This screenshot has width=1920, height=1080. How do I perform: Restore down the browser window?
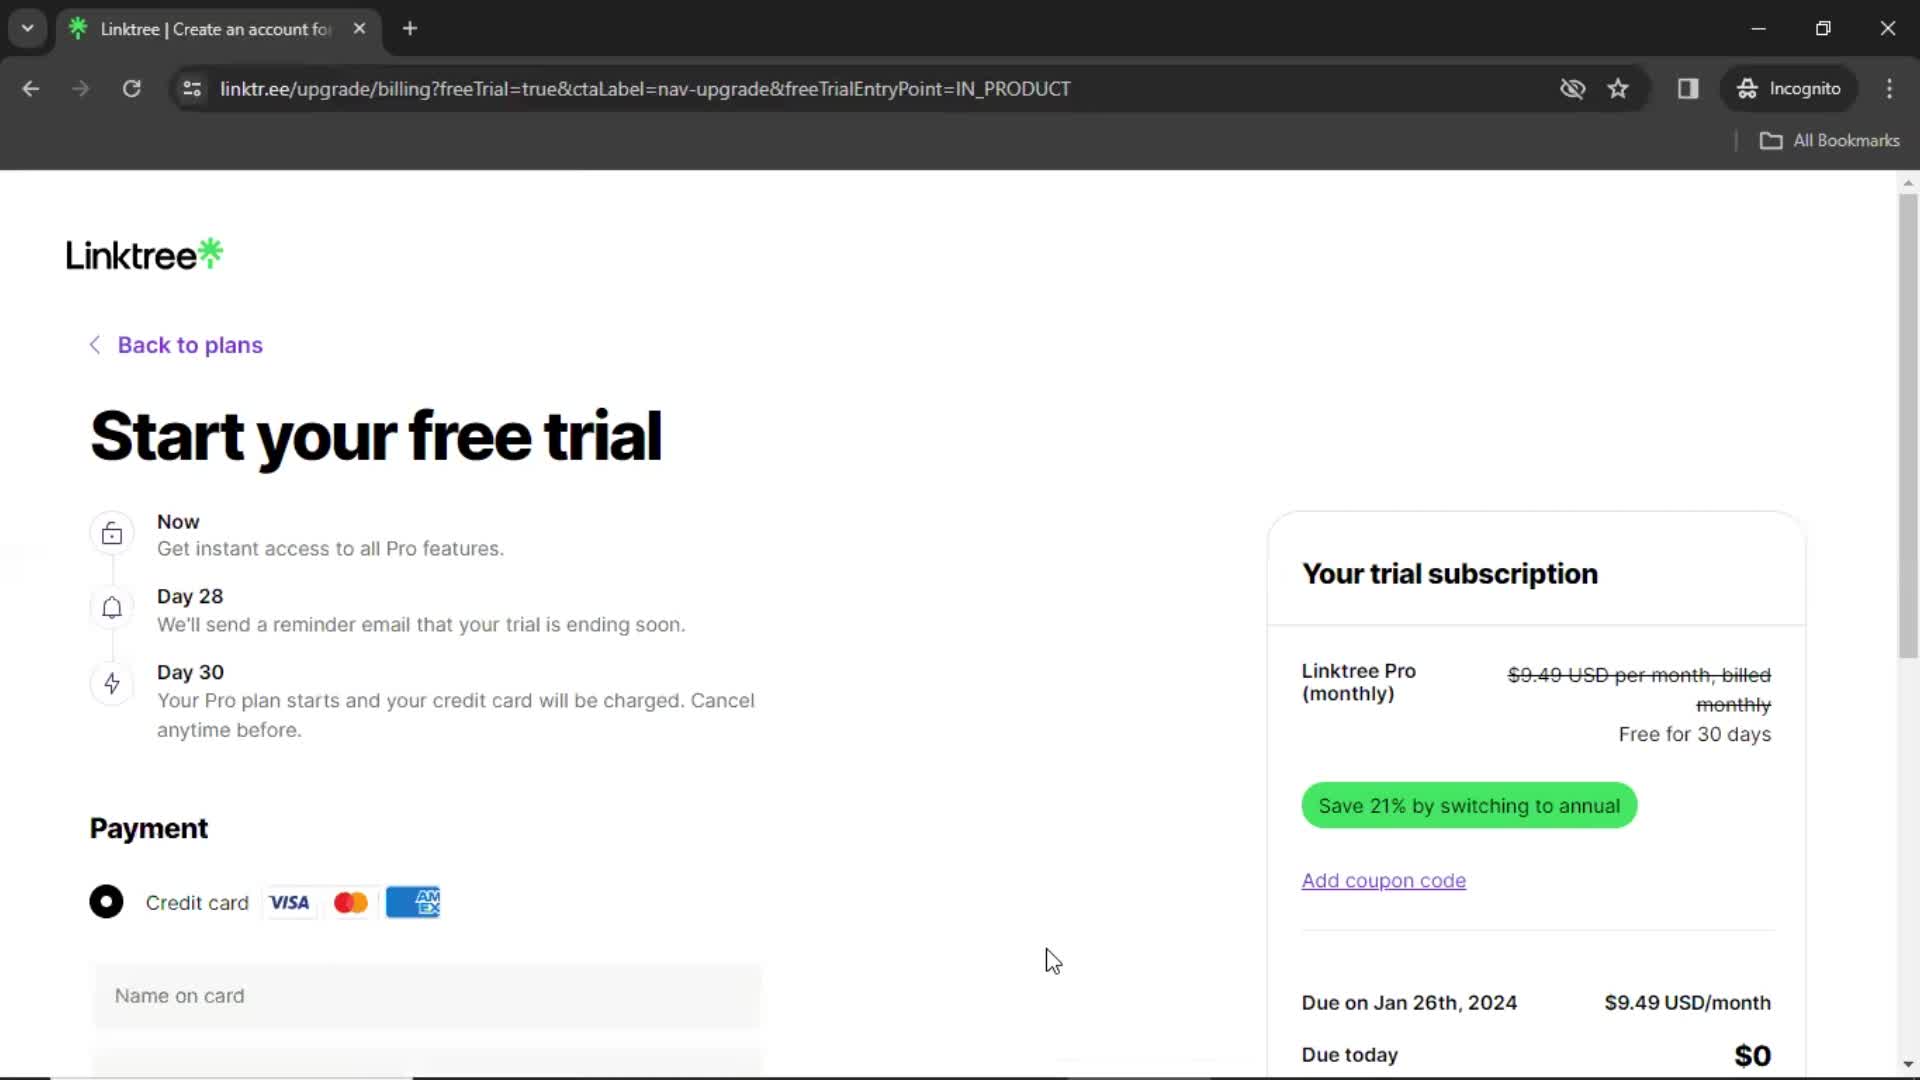[x=1823, y=29]
